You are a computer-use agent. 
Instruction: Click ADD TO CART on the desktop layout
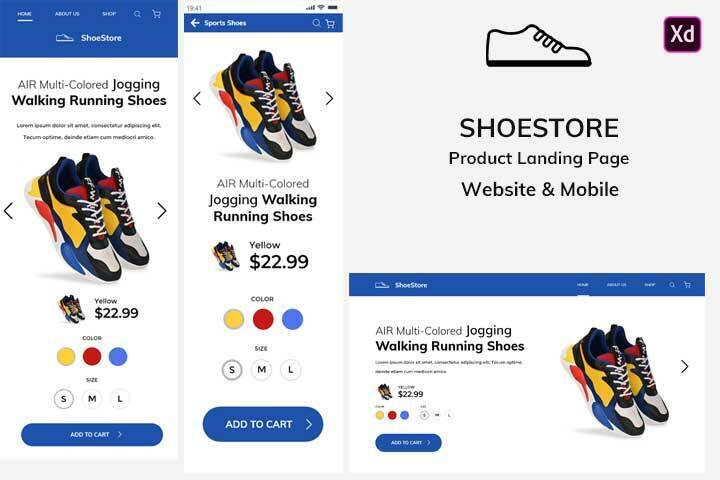click(x=408, y=443)
